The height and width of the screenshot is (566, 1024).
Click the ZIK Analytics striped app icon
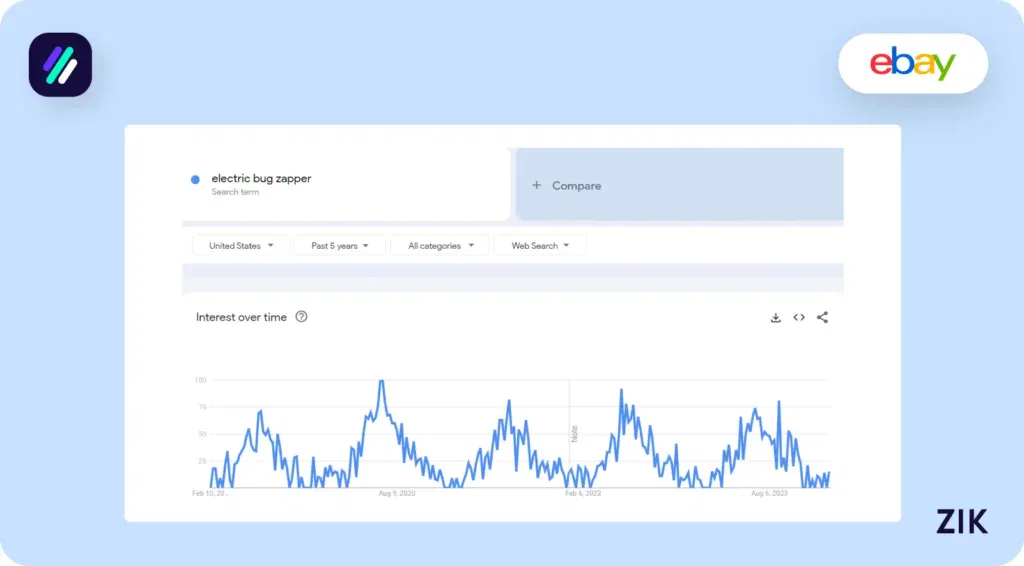click(60, 65)
